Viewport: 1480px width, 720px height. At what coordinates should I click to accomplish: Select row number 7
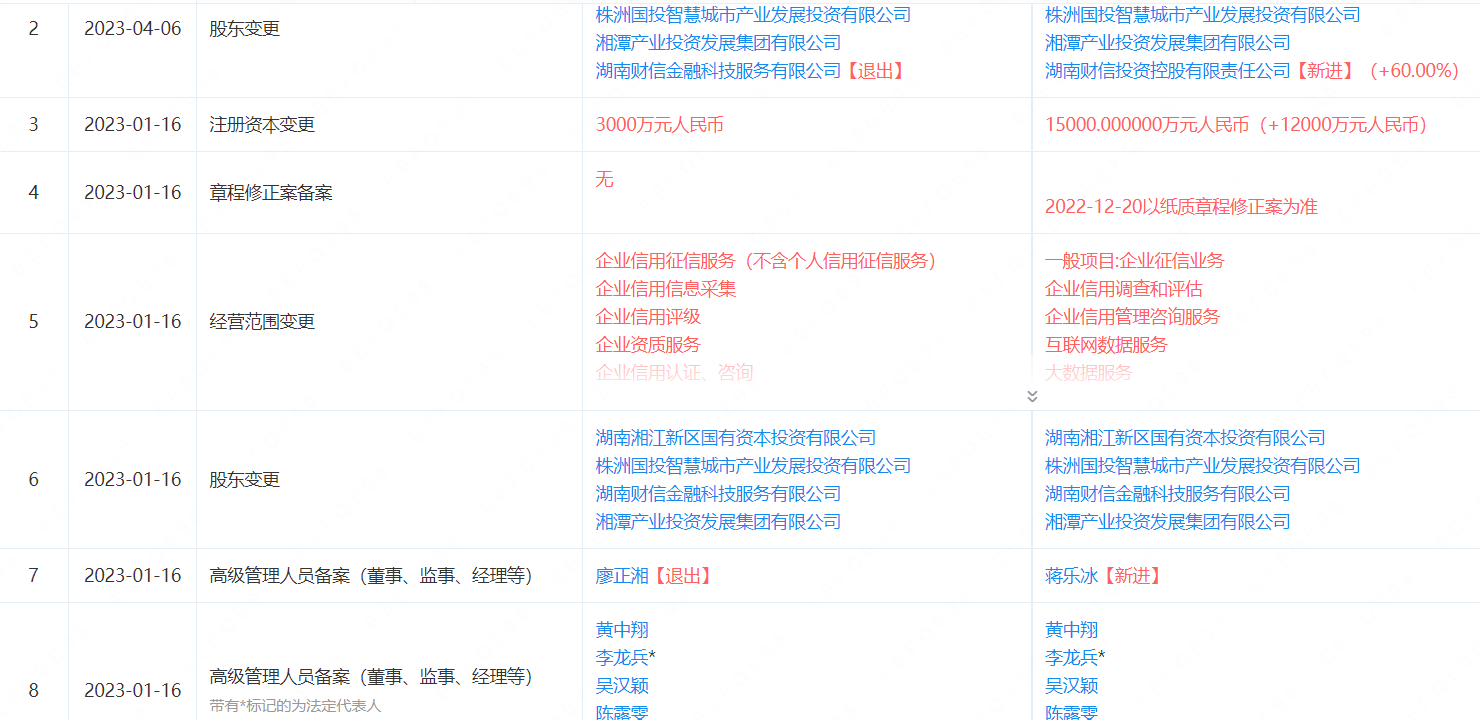coord(34,576)
